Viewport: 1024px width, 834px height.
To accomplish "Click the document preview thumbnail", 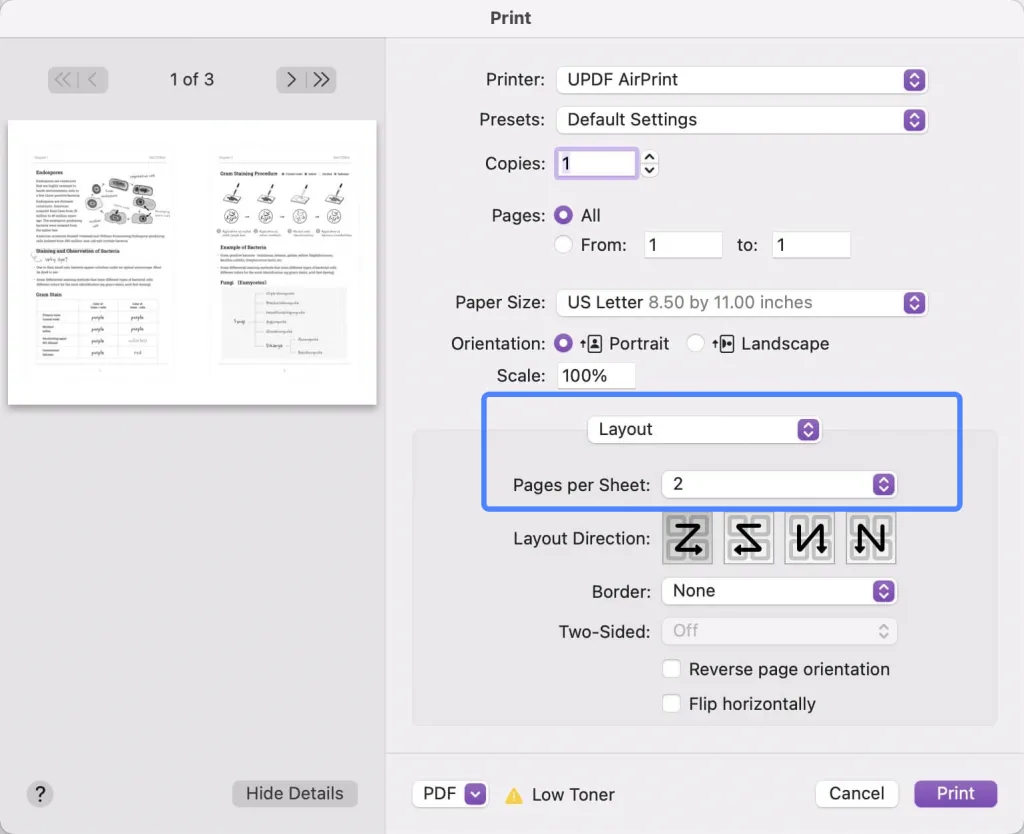I will point(192,262).
